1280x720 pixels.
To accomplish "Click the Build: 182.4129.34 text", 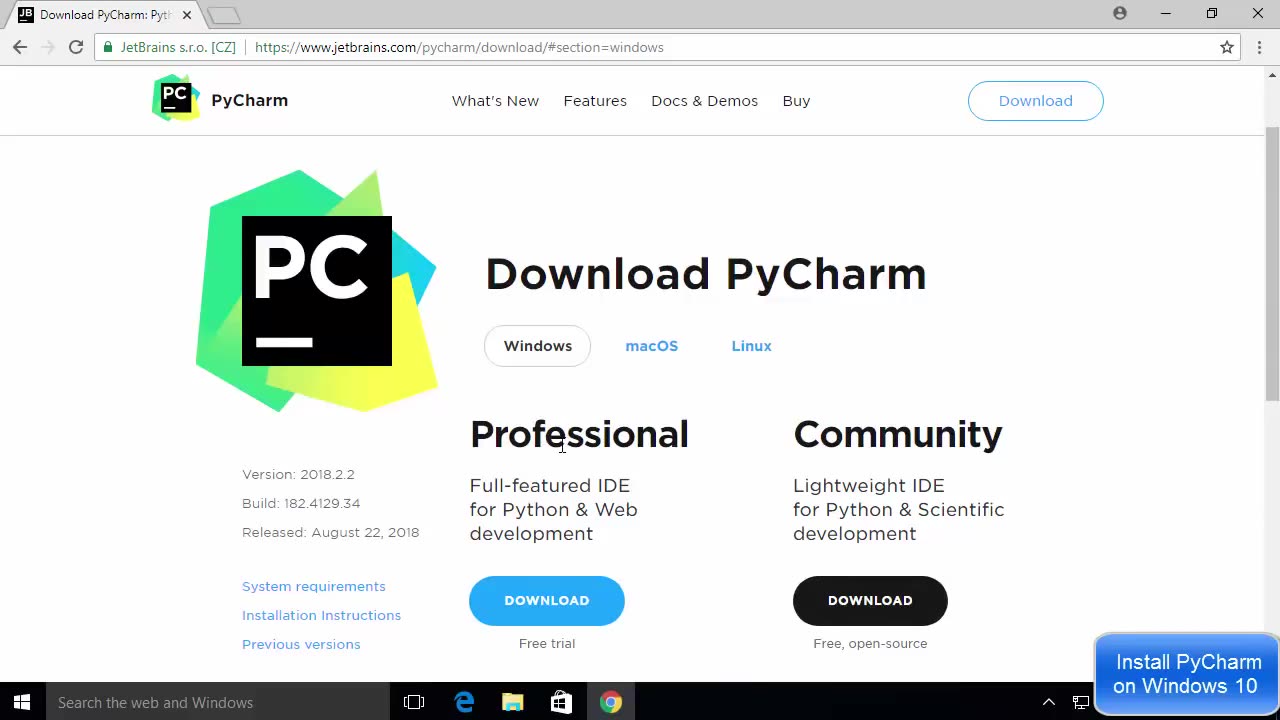I will click(301, 503).
